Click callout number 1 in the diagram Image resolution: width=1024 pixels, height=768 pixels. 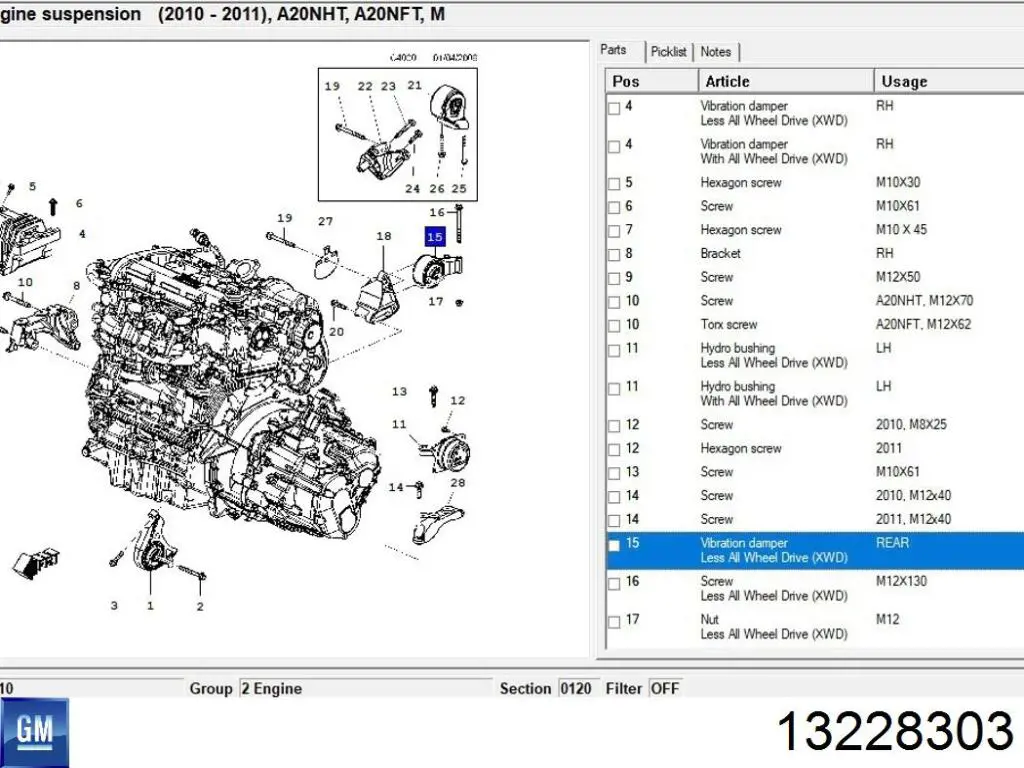(x=150, y=605)
